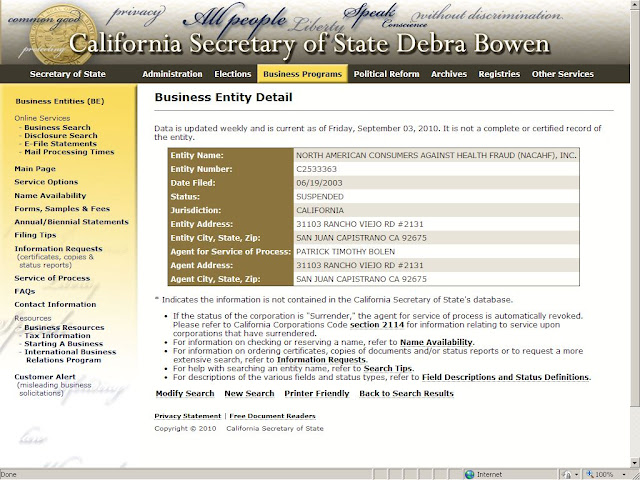Click the Done status bar text
Viewport: 640px width, 480px height.
(x=8, y=474)
